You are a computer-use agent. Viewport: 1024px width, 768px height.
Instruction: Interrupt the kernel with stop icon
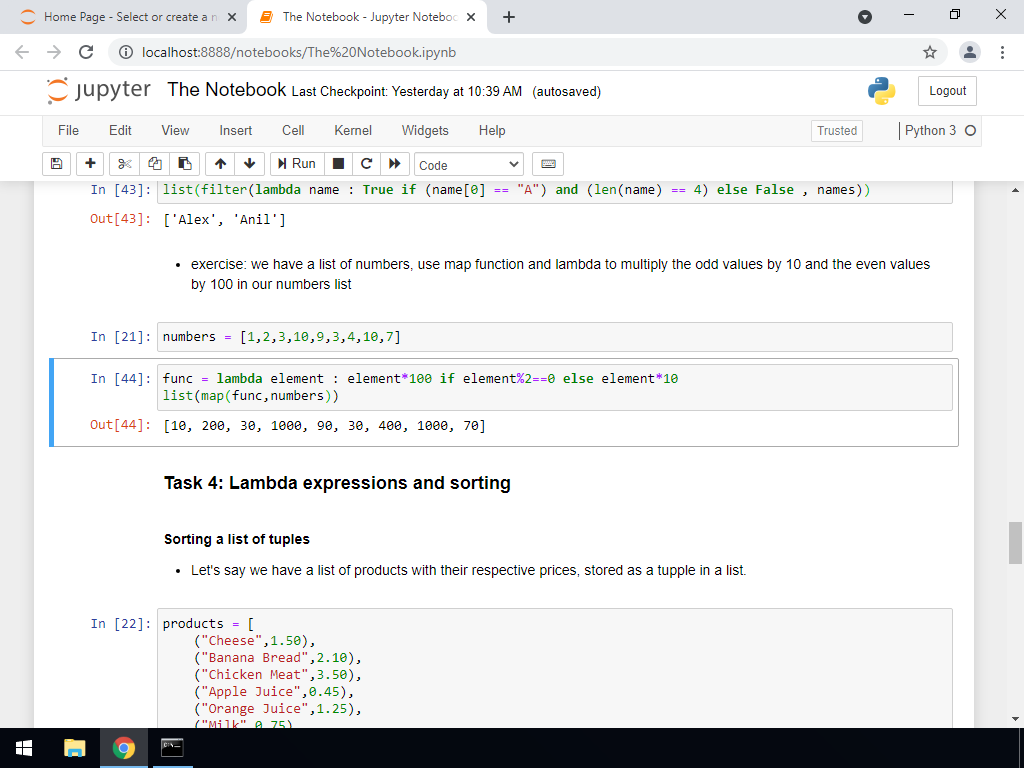tap(339, 164)
